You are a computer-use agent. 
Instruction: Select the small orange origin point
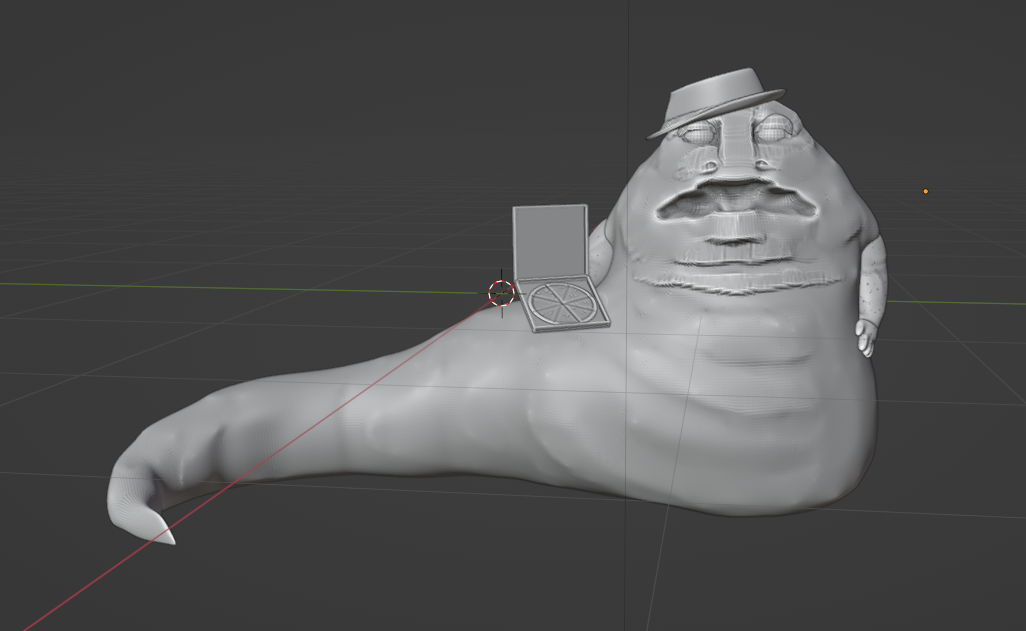925,191
